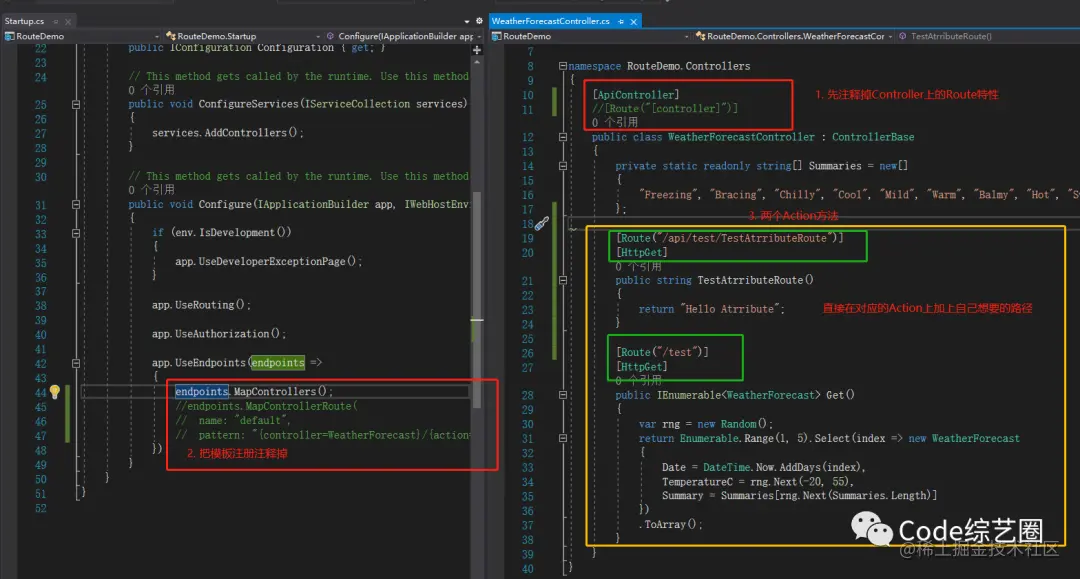The width and height of the screenshot is (1080, 579).
Task: Click the return "Hello Atrribute"; statement
Action: 712,309
